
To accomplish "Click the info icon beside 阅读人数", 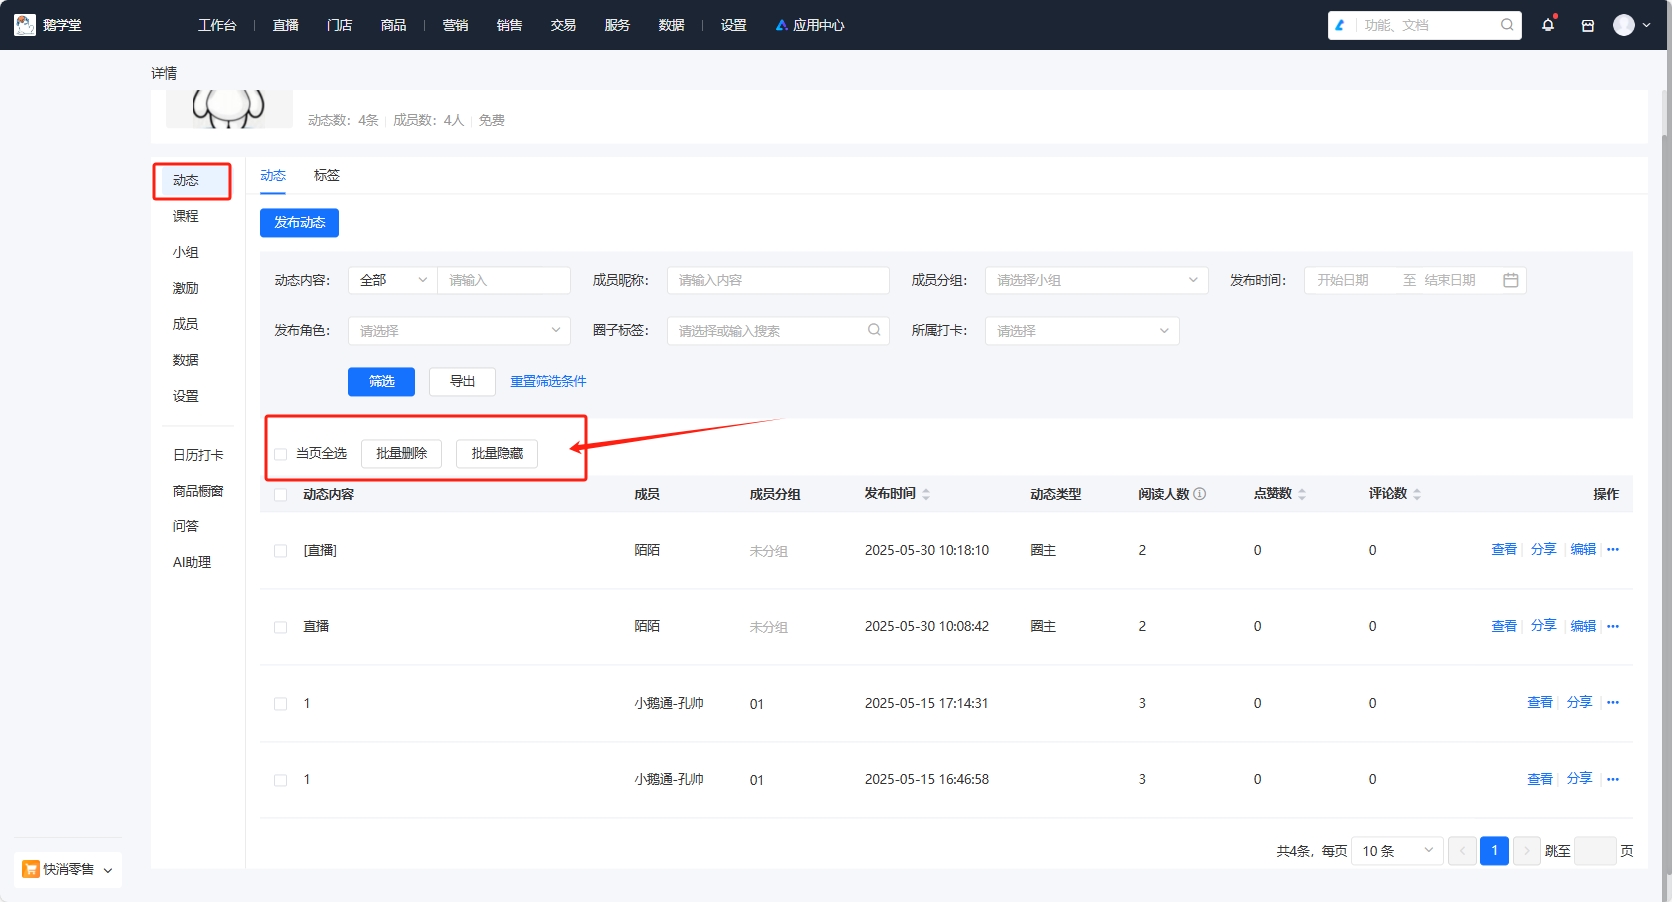I will pyautogui.click(x=1200, y=494).
